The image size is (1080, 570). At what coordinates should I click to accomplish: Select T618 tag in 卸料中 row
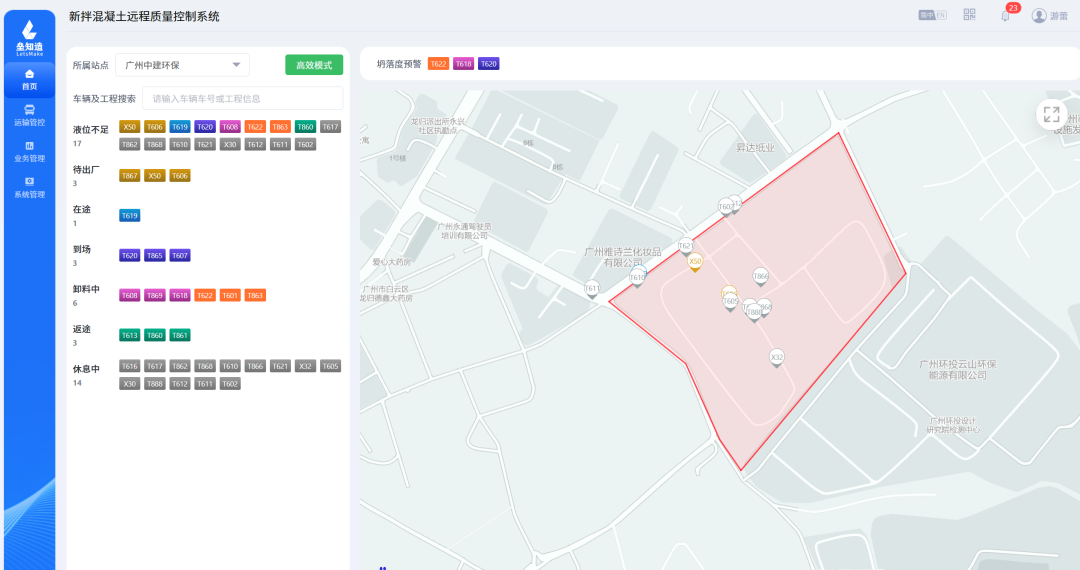(180, 295)
